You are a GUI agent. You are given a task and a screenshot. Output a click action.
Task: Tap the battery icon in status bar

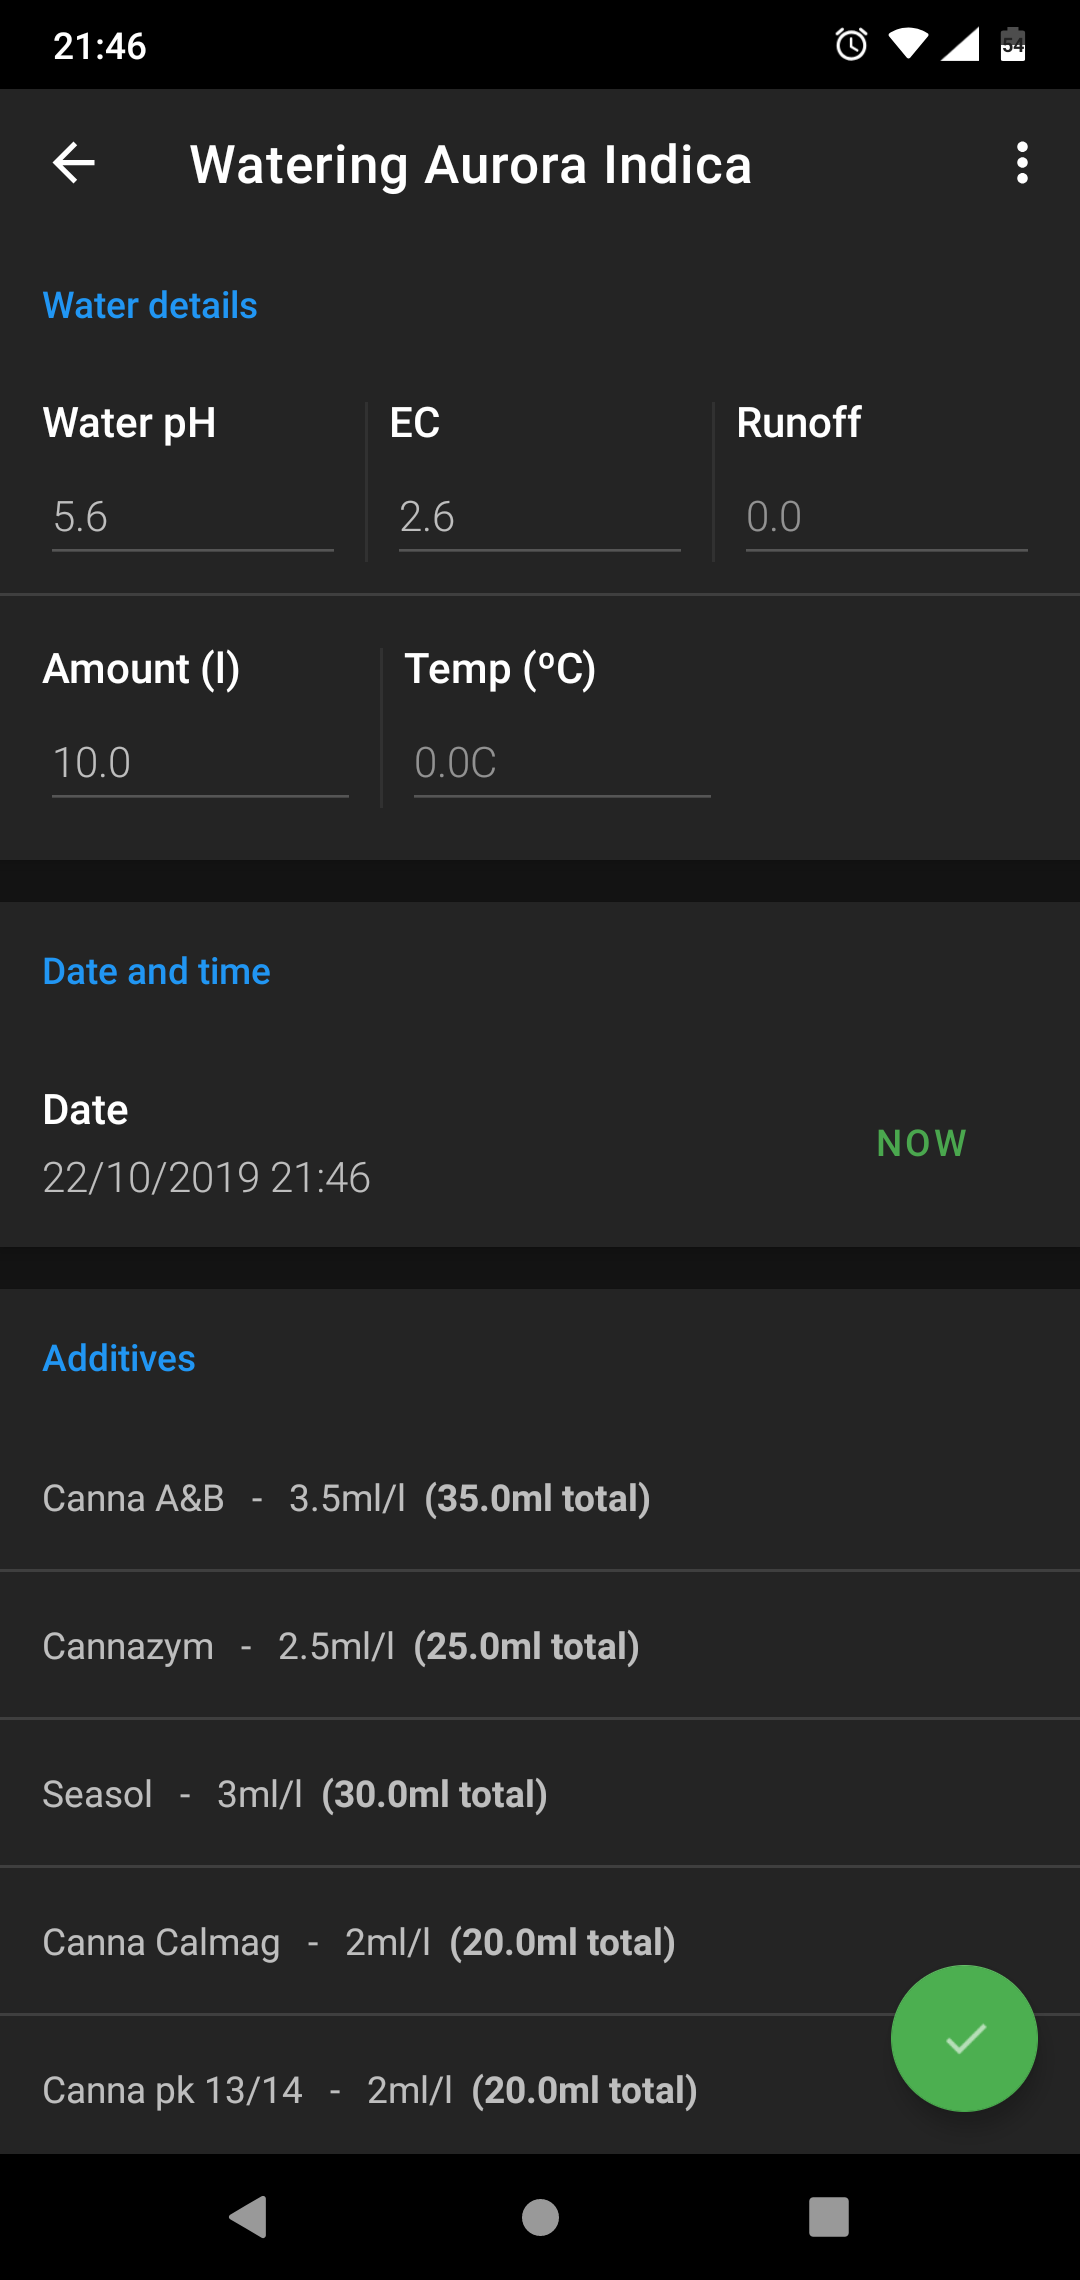pyautogui.click(x=1013, y=44)
